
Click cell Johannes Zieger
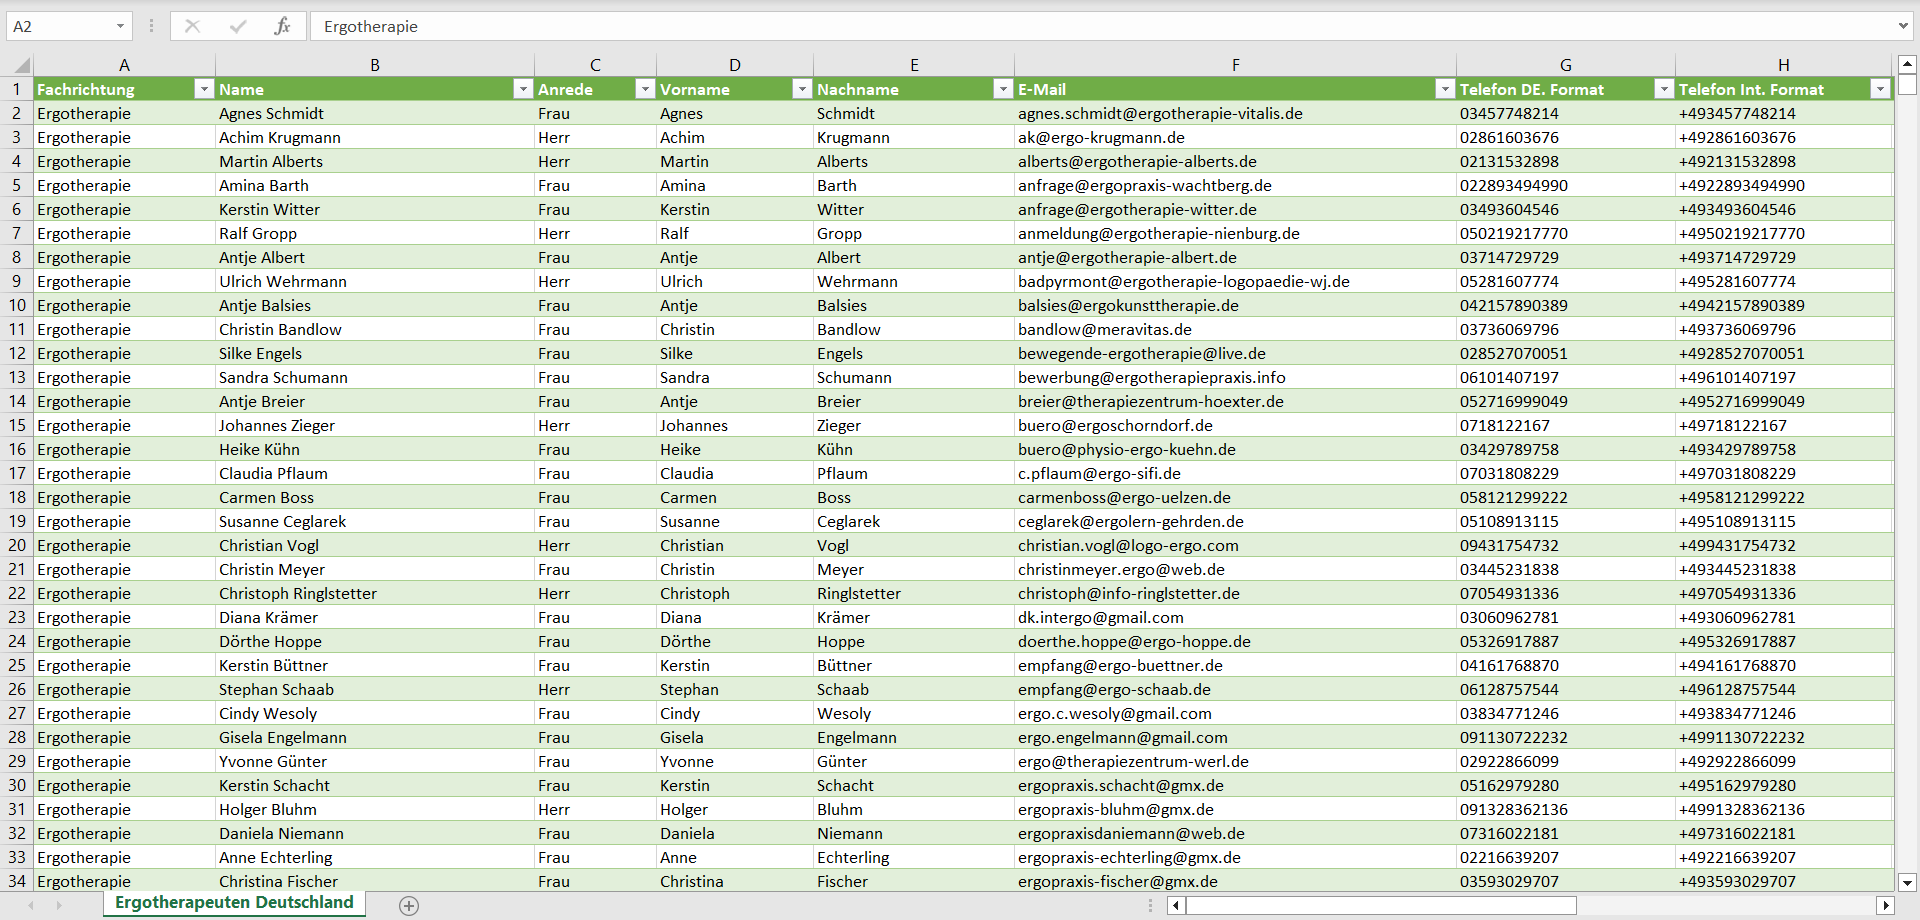pyautogui.click(x=375, y=425)
